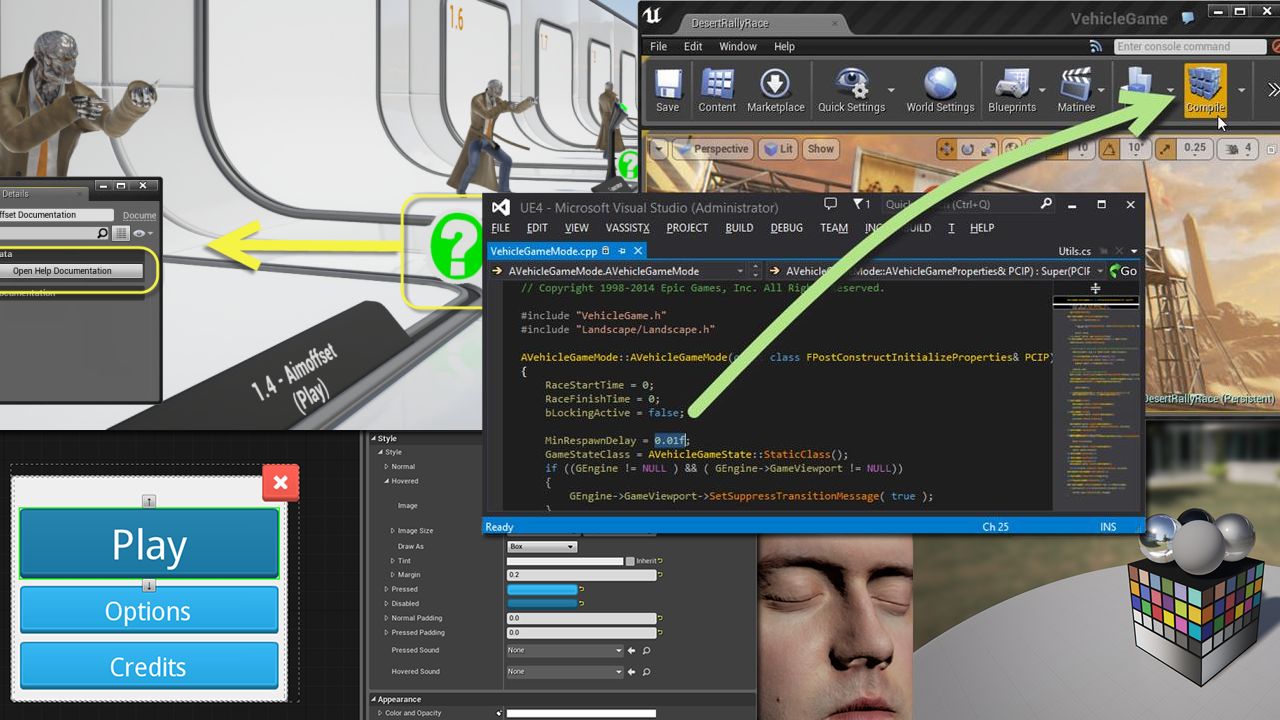The height and width of the screenshot is (720, 1280).
Task: Click the source control feed icon
Action: point(1097,46)
